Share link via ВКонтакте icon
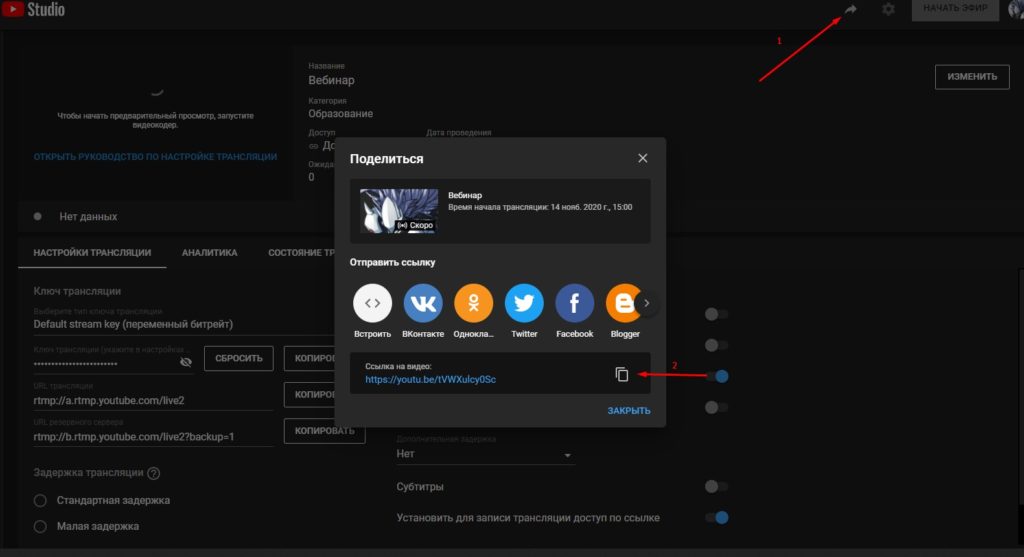The height and width of the screenshot is (557, 1024). point(423,303)
